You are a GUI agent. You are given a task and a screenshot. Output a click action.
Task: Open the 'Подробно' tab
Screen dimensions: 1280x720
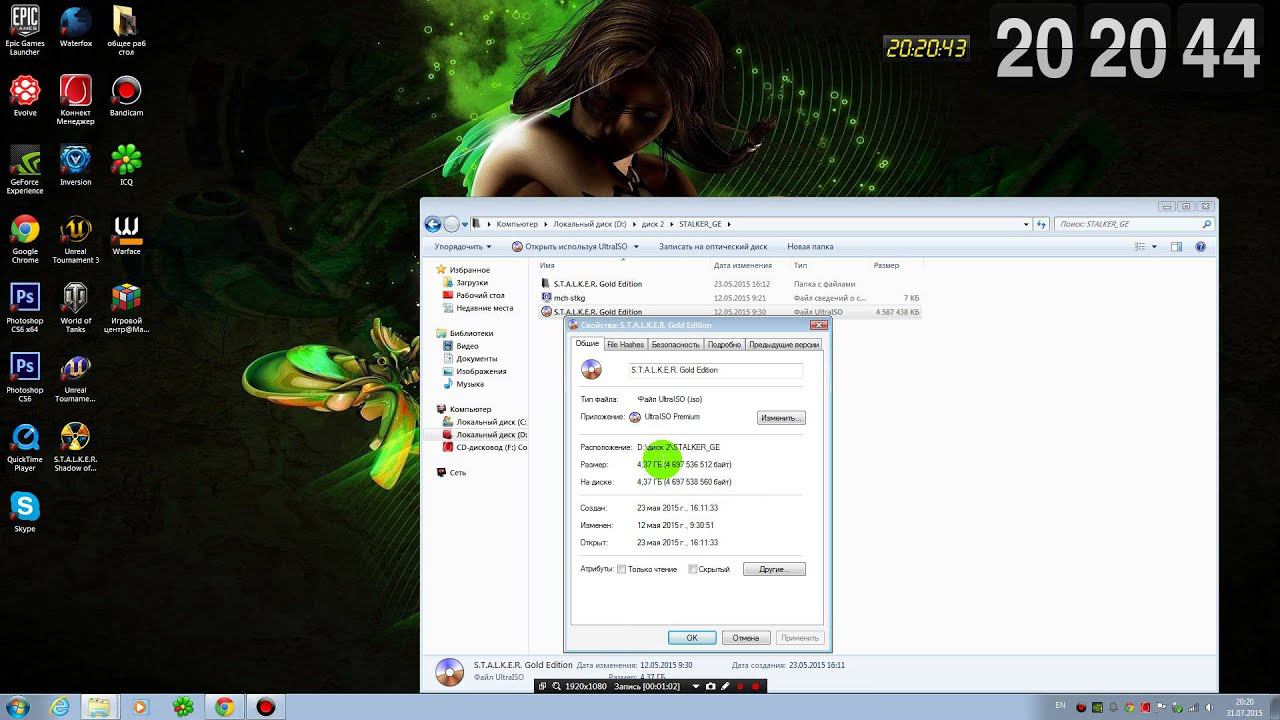[x=724, y=345]
